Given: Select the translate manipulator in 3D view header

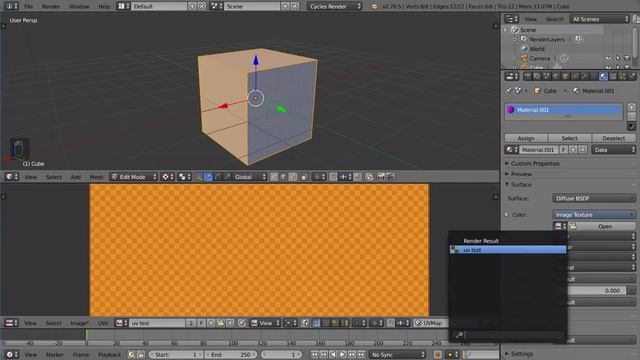Looking at the screenshot, I should click(208, 177).
